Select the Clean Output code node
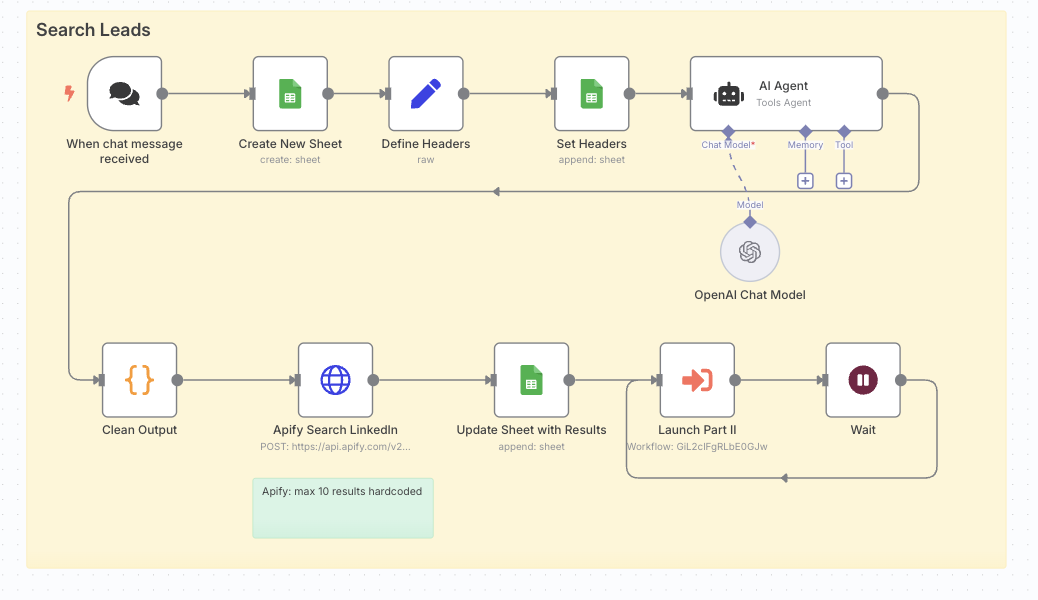Screen dimensions: 1038x600 (x=140, y=380)
